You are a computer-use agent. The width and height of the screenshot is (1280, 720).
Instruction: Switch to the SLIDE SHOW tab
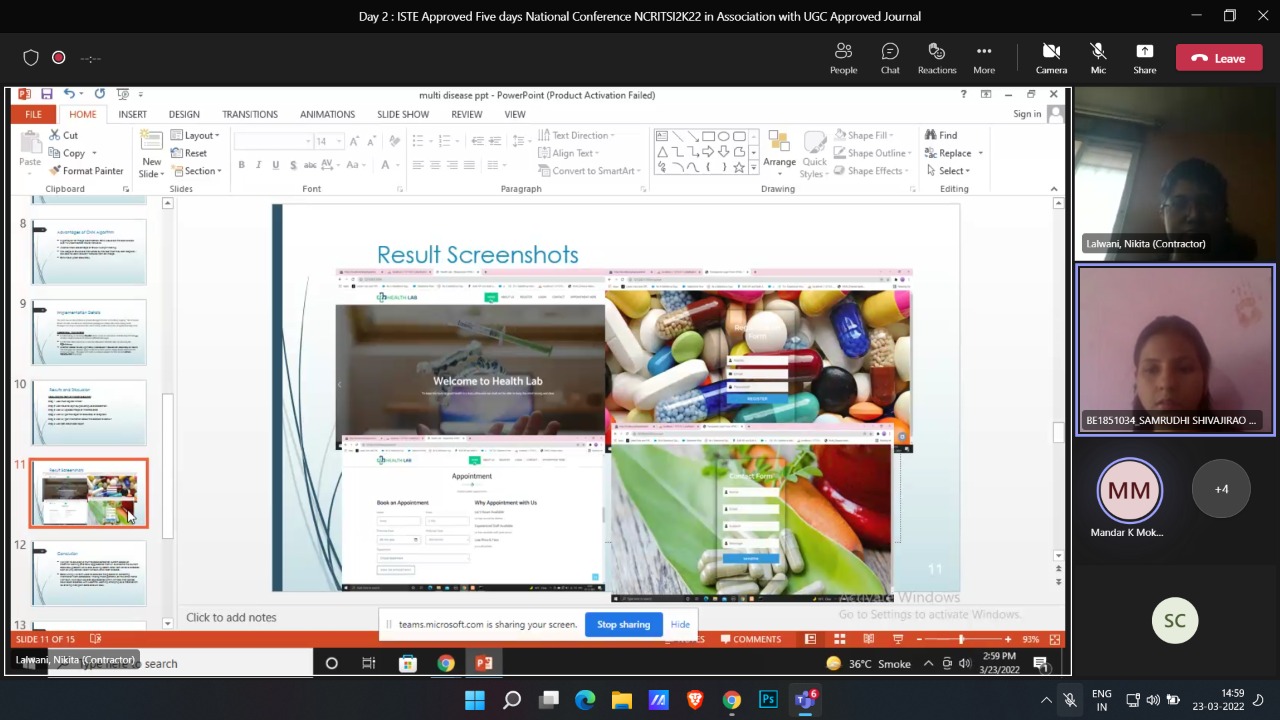[403, 114]
